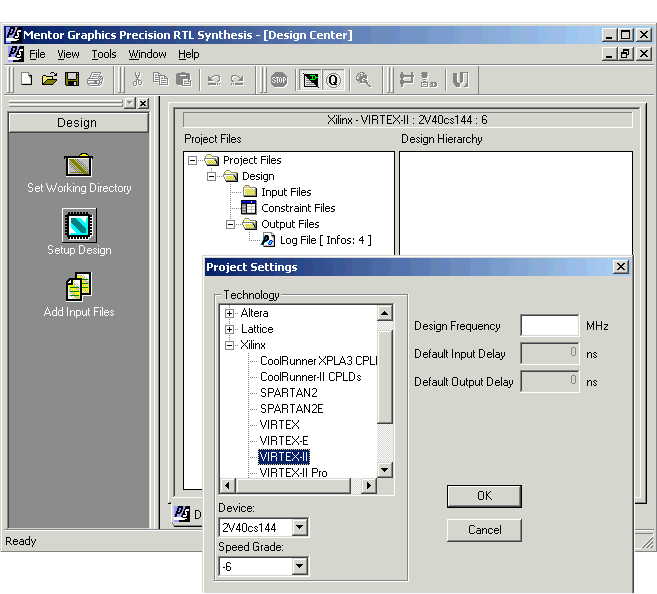Click Cancel in Project Settings

tap(484, 530)
